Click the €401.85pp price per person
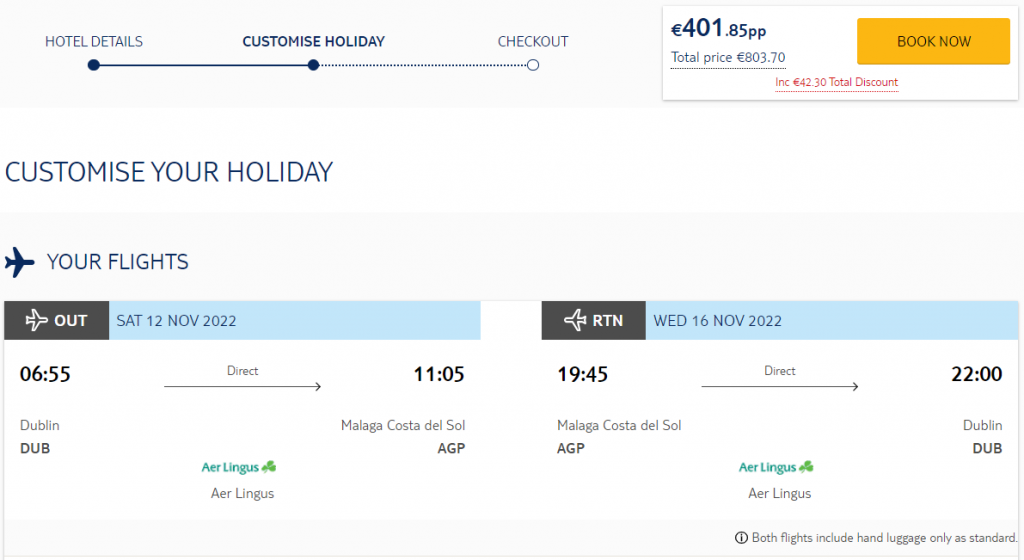 718,29
